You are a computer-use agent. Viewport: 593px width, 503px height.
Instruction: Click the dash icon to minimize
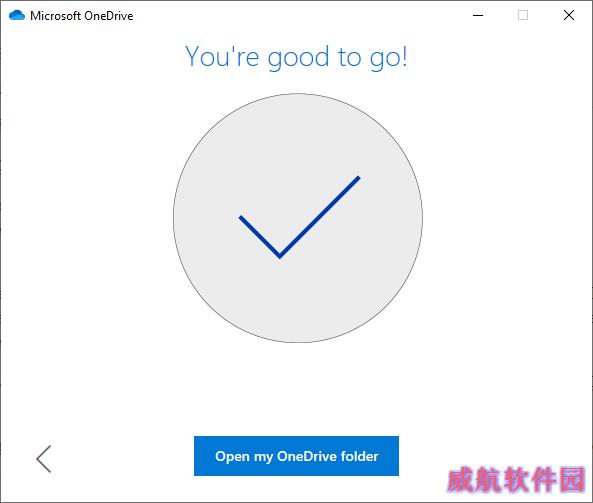[x=478, y=16]
